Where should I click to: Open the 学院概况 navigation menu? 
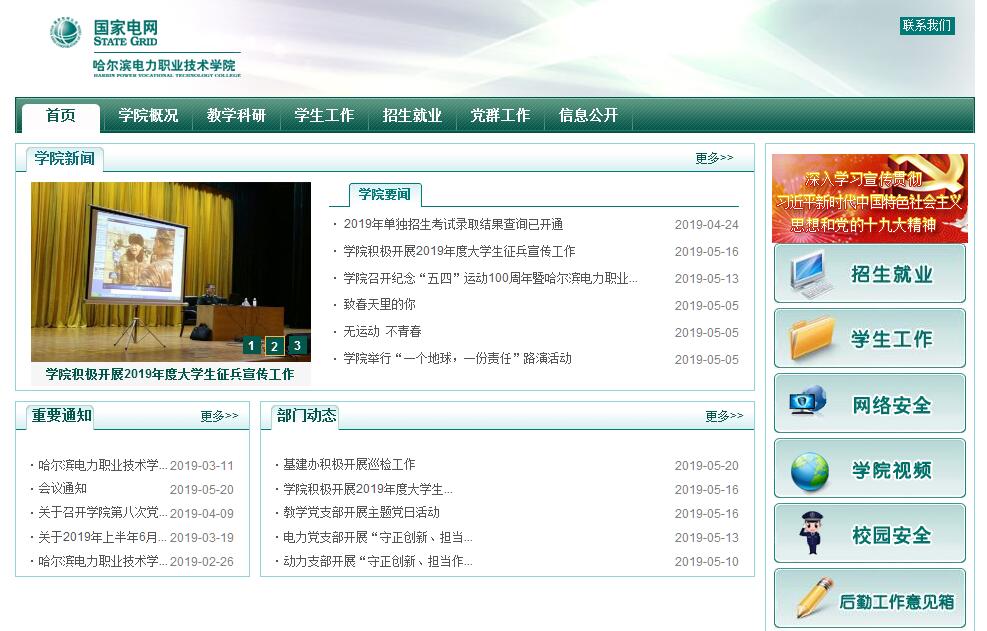148,116
